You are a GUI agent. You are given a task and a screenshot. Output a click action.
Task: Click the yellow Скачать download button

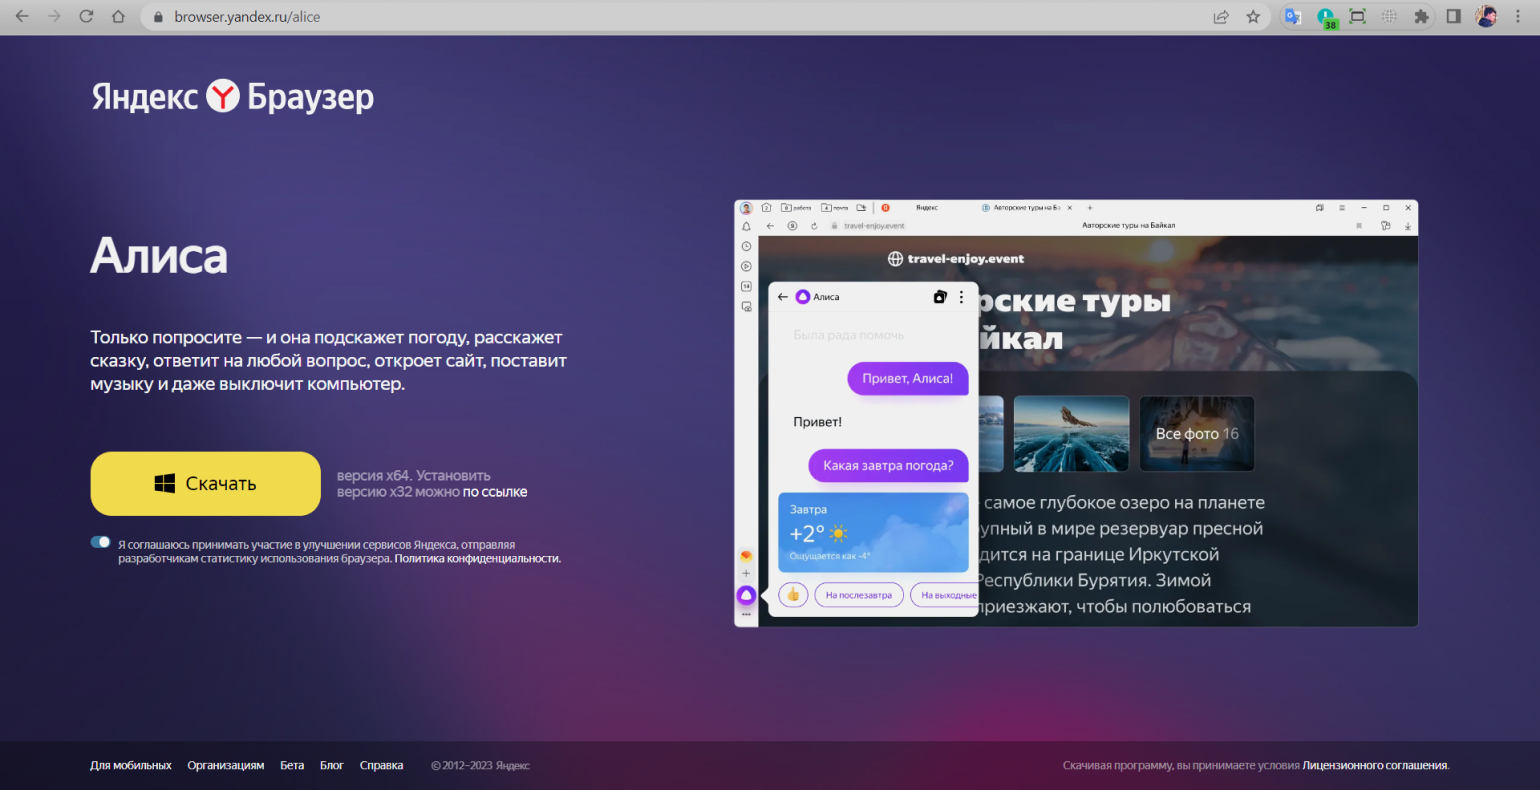click(x=205, y=483)
